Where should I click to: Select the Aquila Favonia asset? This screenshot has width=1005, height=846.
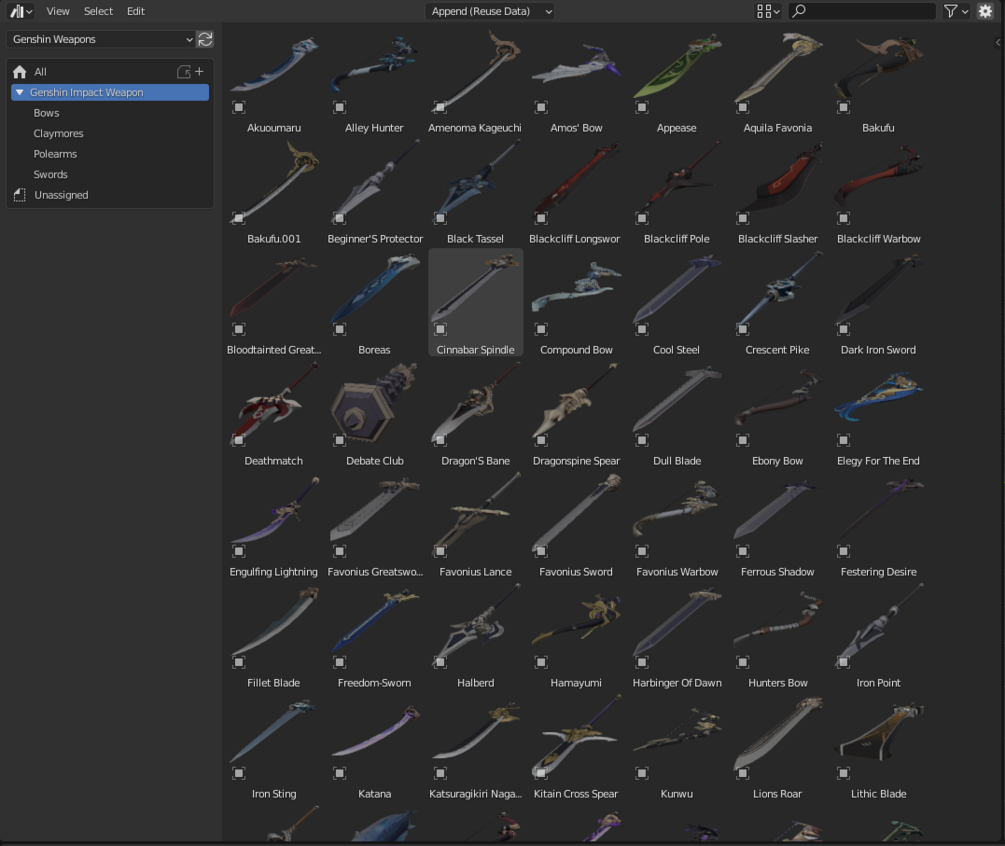pos(777,82)
